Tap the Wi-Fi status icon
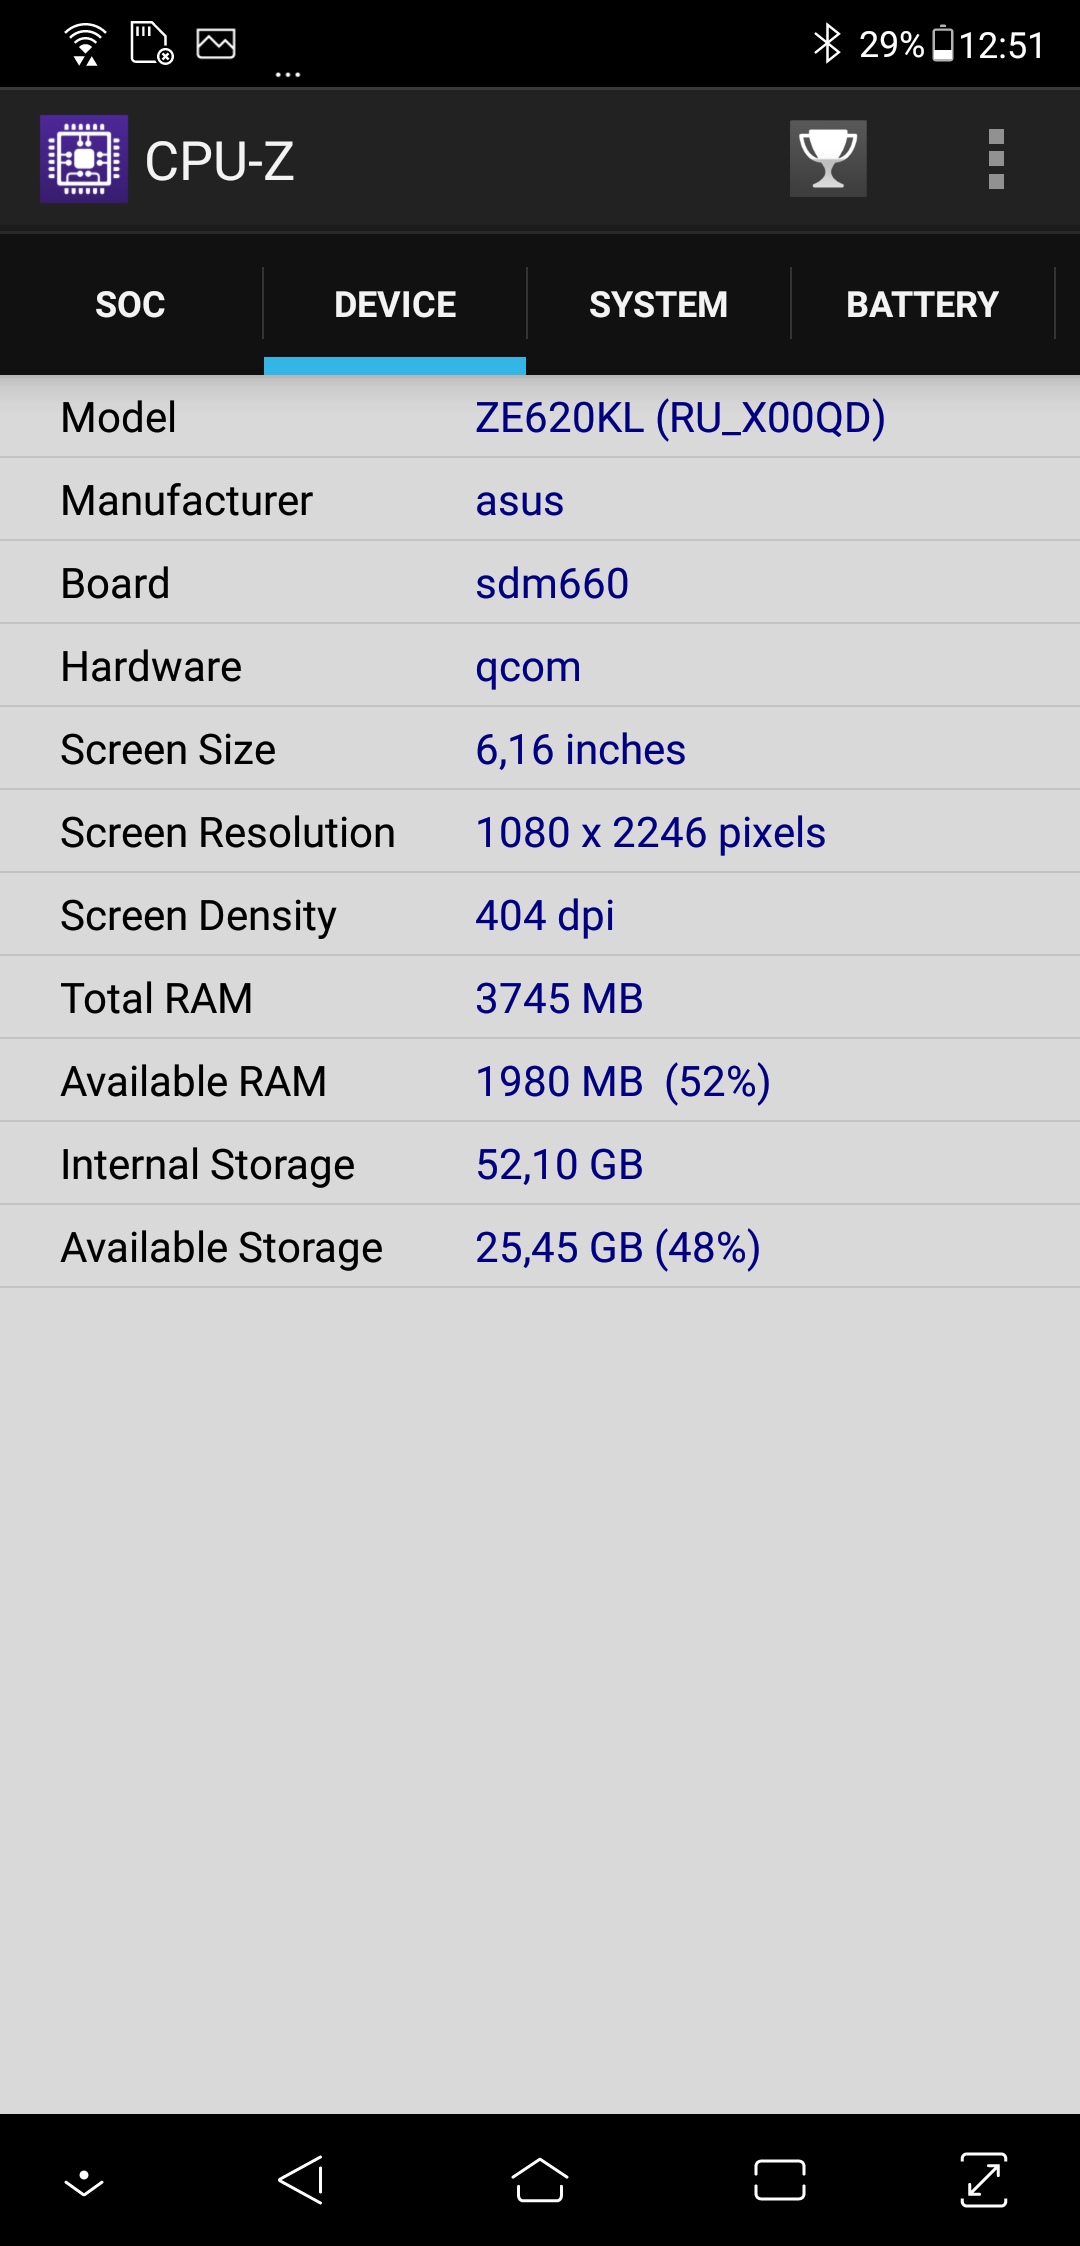Viewport: 1080px width, 2246px height. pos(86,44)
